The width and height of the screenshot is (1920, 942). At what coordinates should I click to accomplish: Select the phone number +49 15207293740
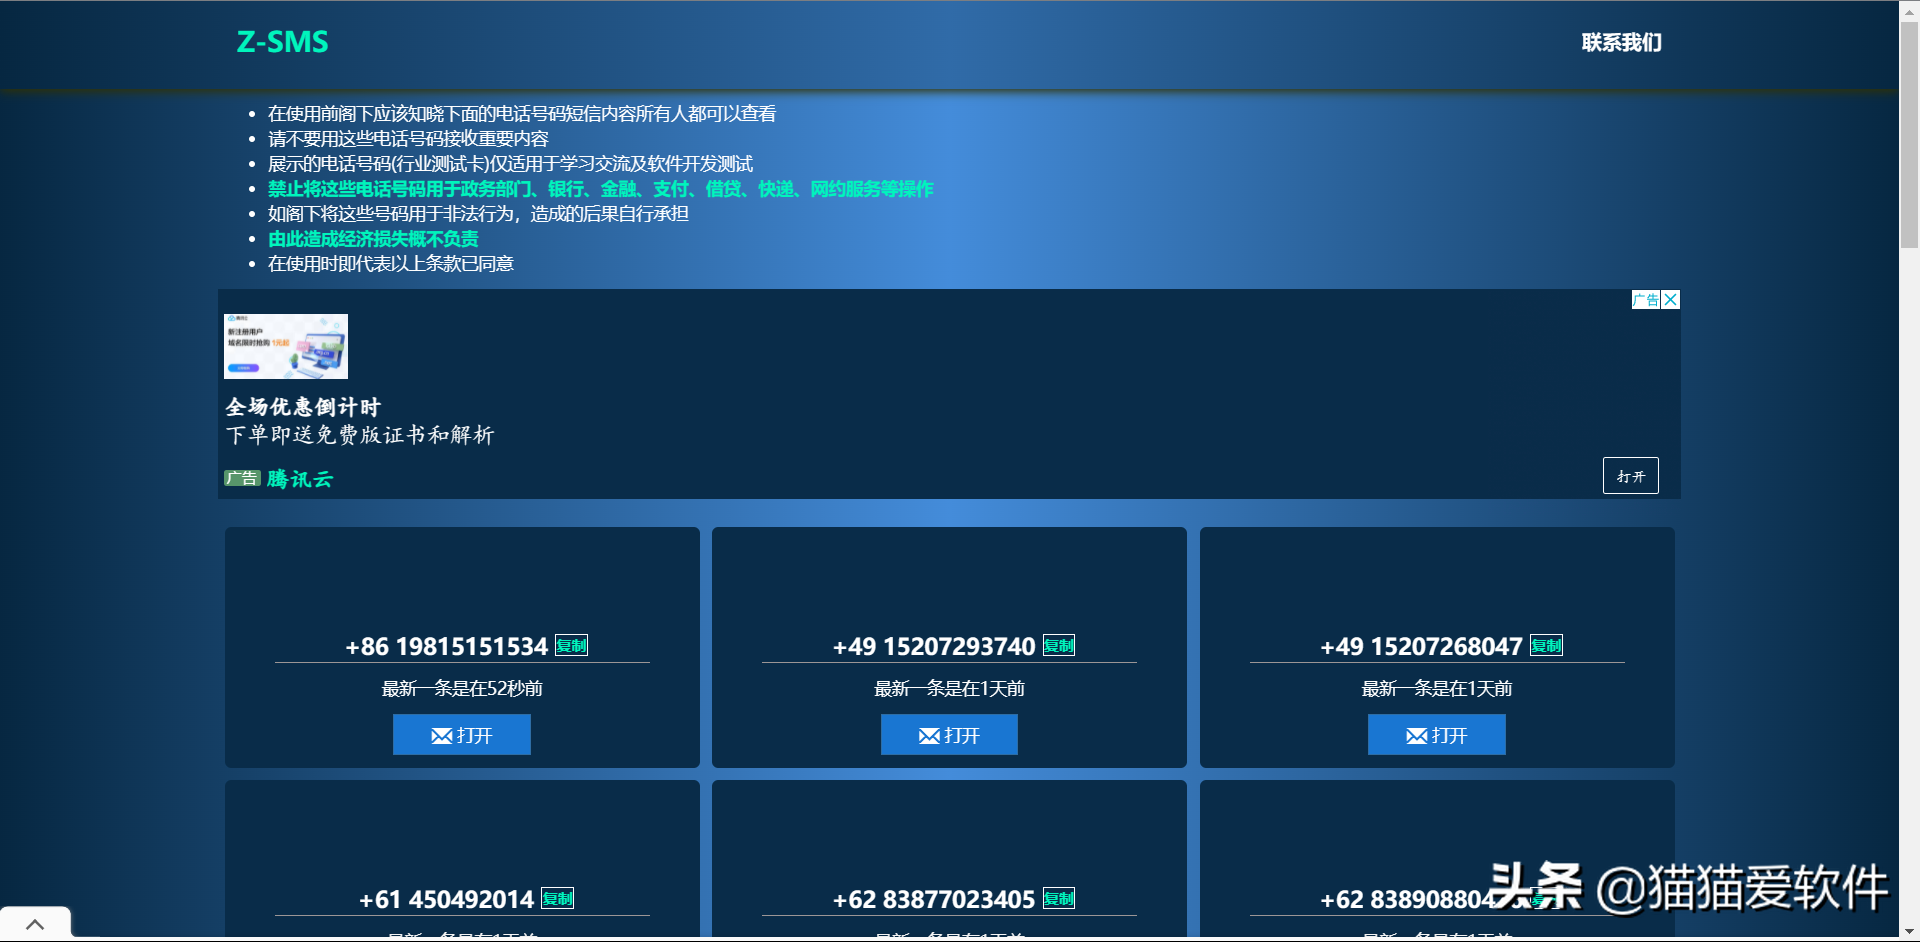coord(934,647)
